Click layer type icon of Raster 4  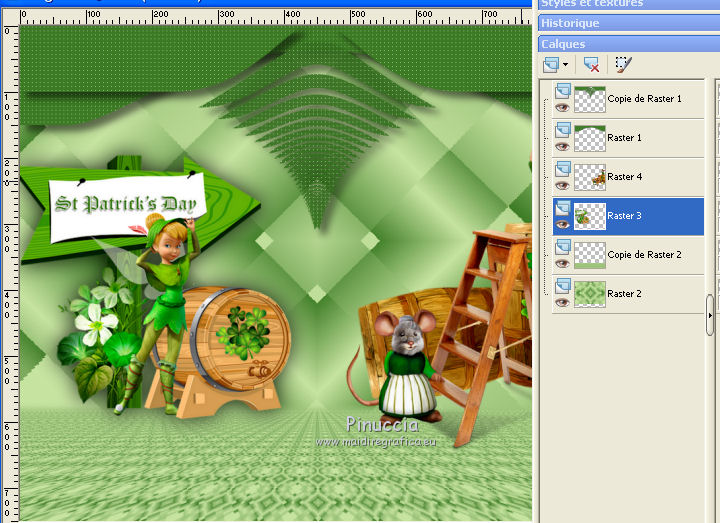point(563,169)
